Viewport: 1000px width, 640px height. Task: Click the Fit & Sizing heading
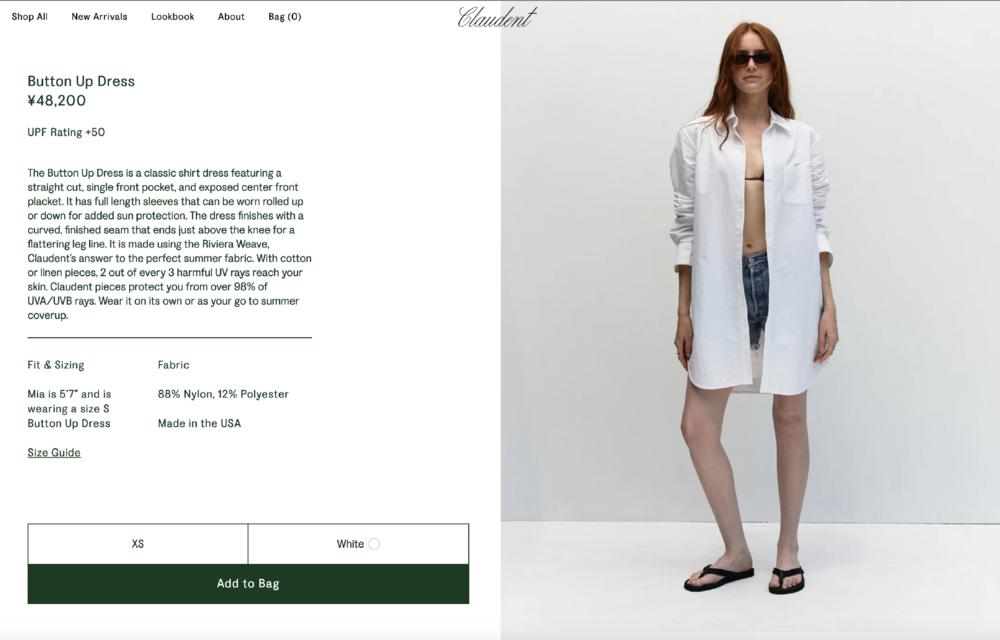[x=55, y=365]
